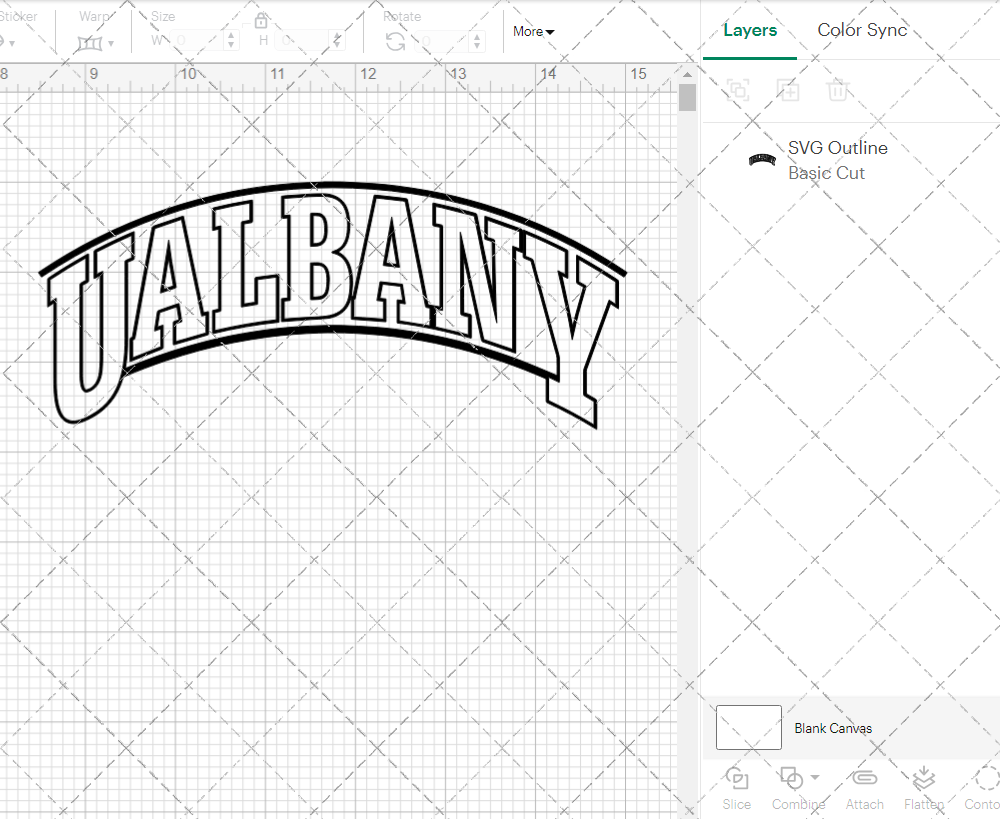Click the Blank Canvas label
This screenshot has height=819, width=1000.
pos(834,728)
